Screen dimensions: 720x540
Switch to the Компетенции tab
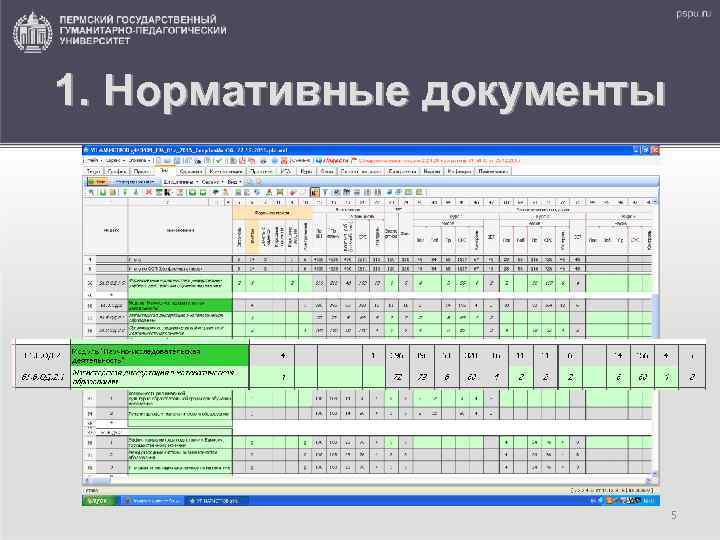[225, 172]
